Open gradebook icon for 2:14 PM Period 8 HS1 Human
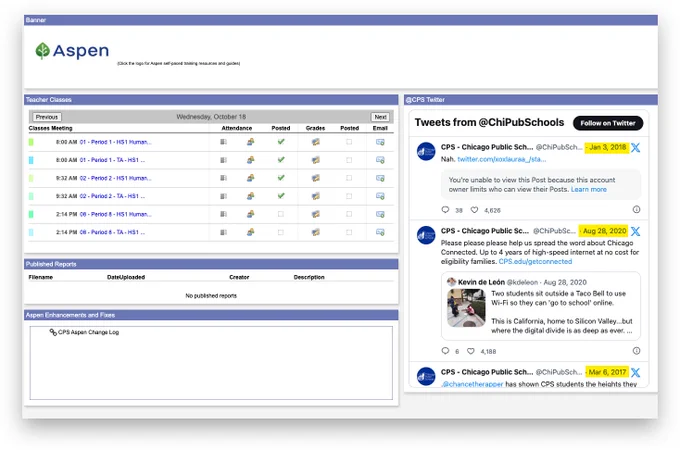This screenshot has height=450, width=680. pyautogui.click(x=316, y=214)
